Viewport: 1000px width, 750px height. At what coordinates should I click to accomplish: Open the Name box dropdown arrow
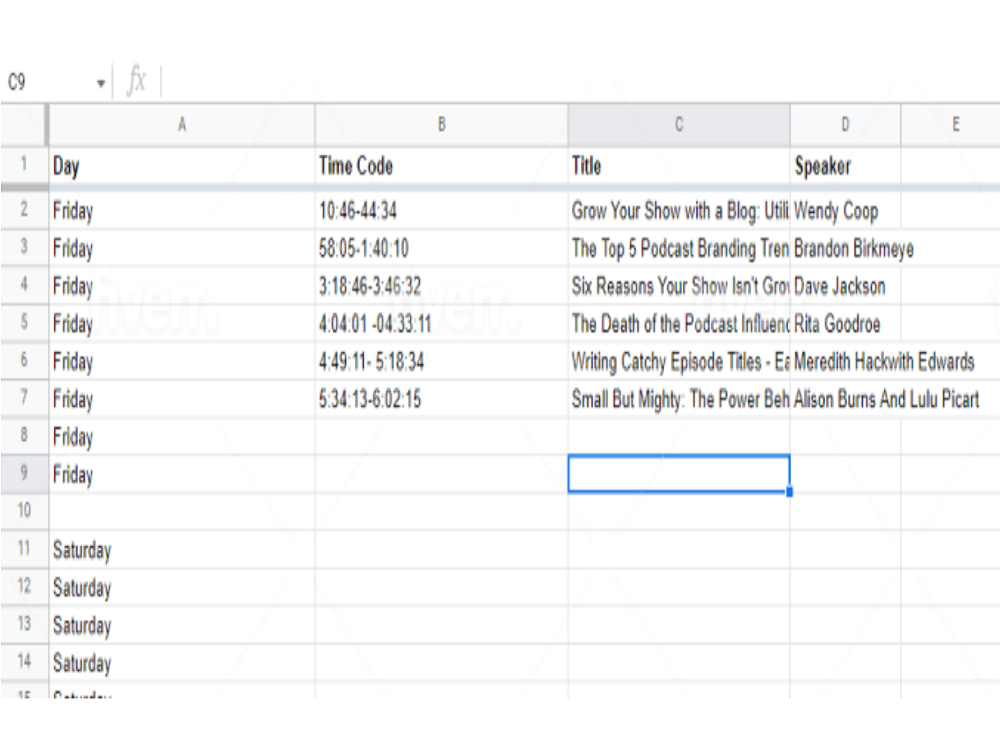coord(100,83)
